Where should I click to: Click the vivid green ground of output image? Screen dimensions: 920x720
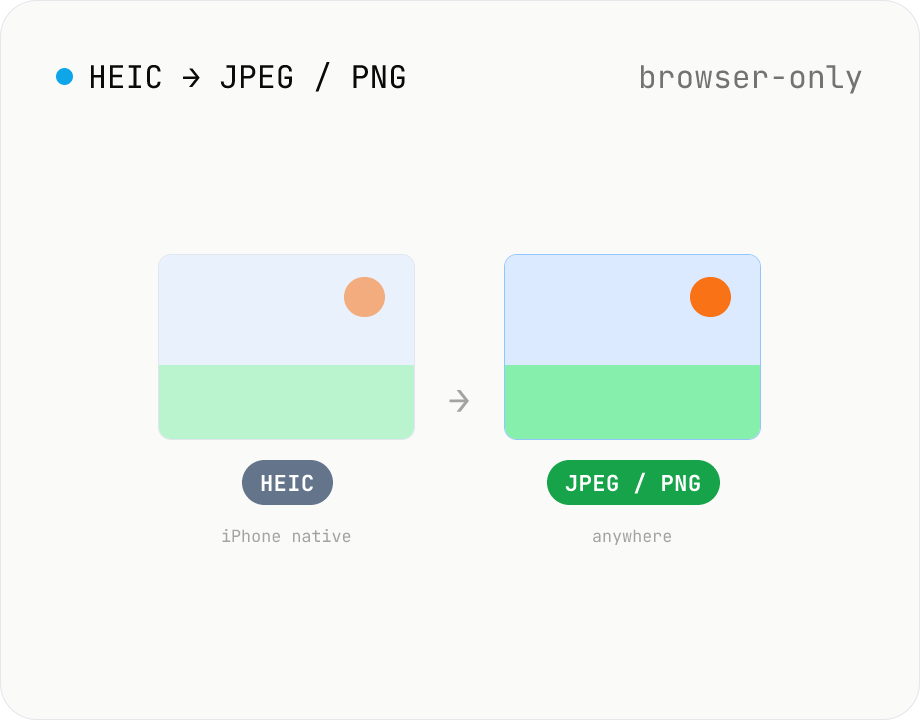click(x=632, y=402)
